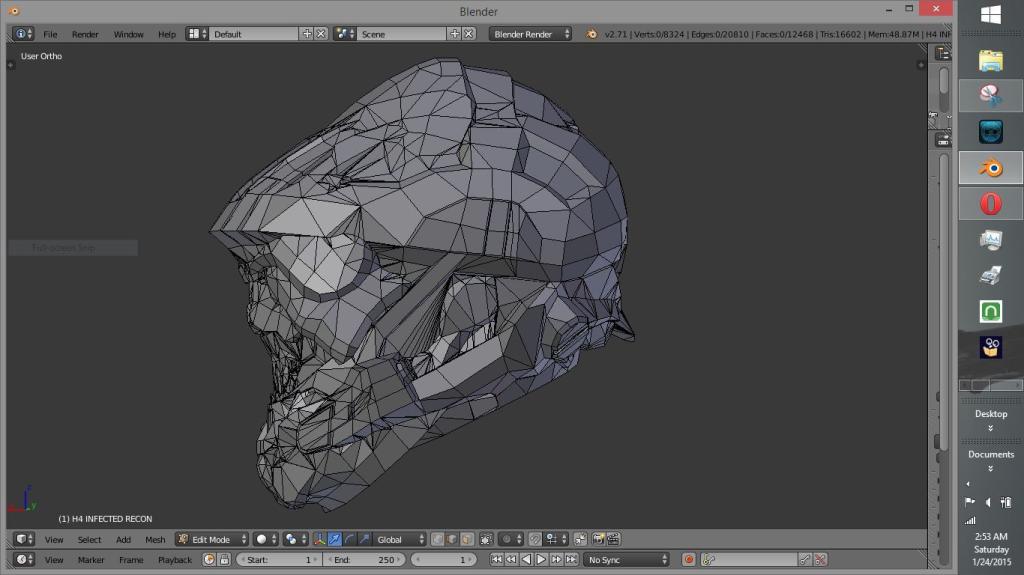The image size is (1024, 575).
Task: Open the Render menu
Action: [x=85, y=34]
